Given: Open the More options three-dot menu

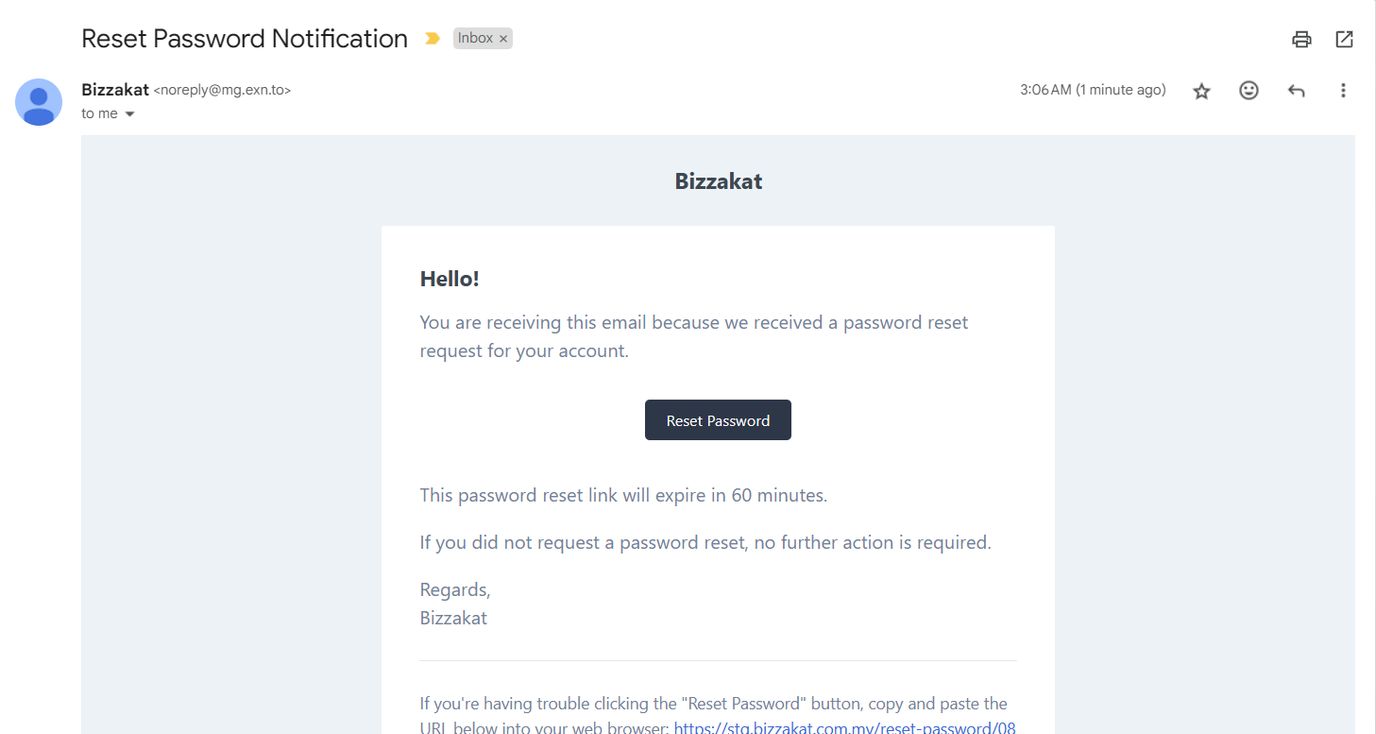Looking at the screenshot, I should point(1343,90).
